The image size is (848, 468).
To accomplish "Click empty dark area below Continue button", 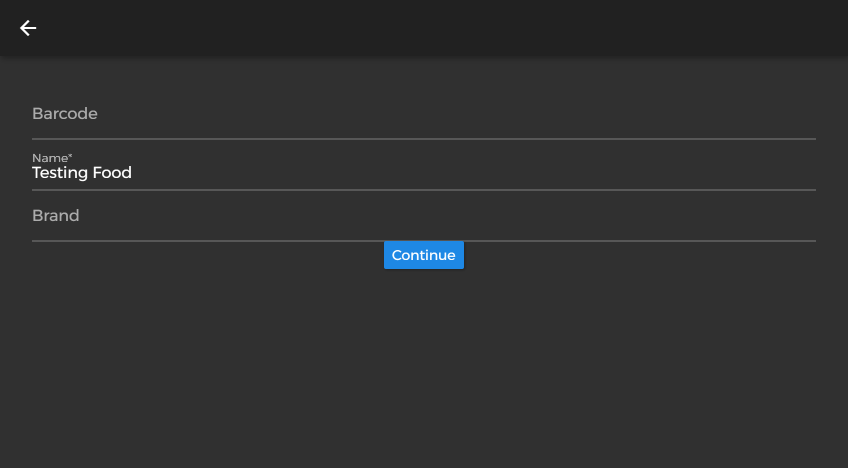I will click(x=423, y=368).
